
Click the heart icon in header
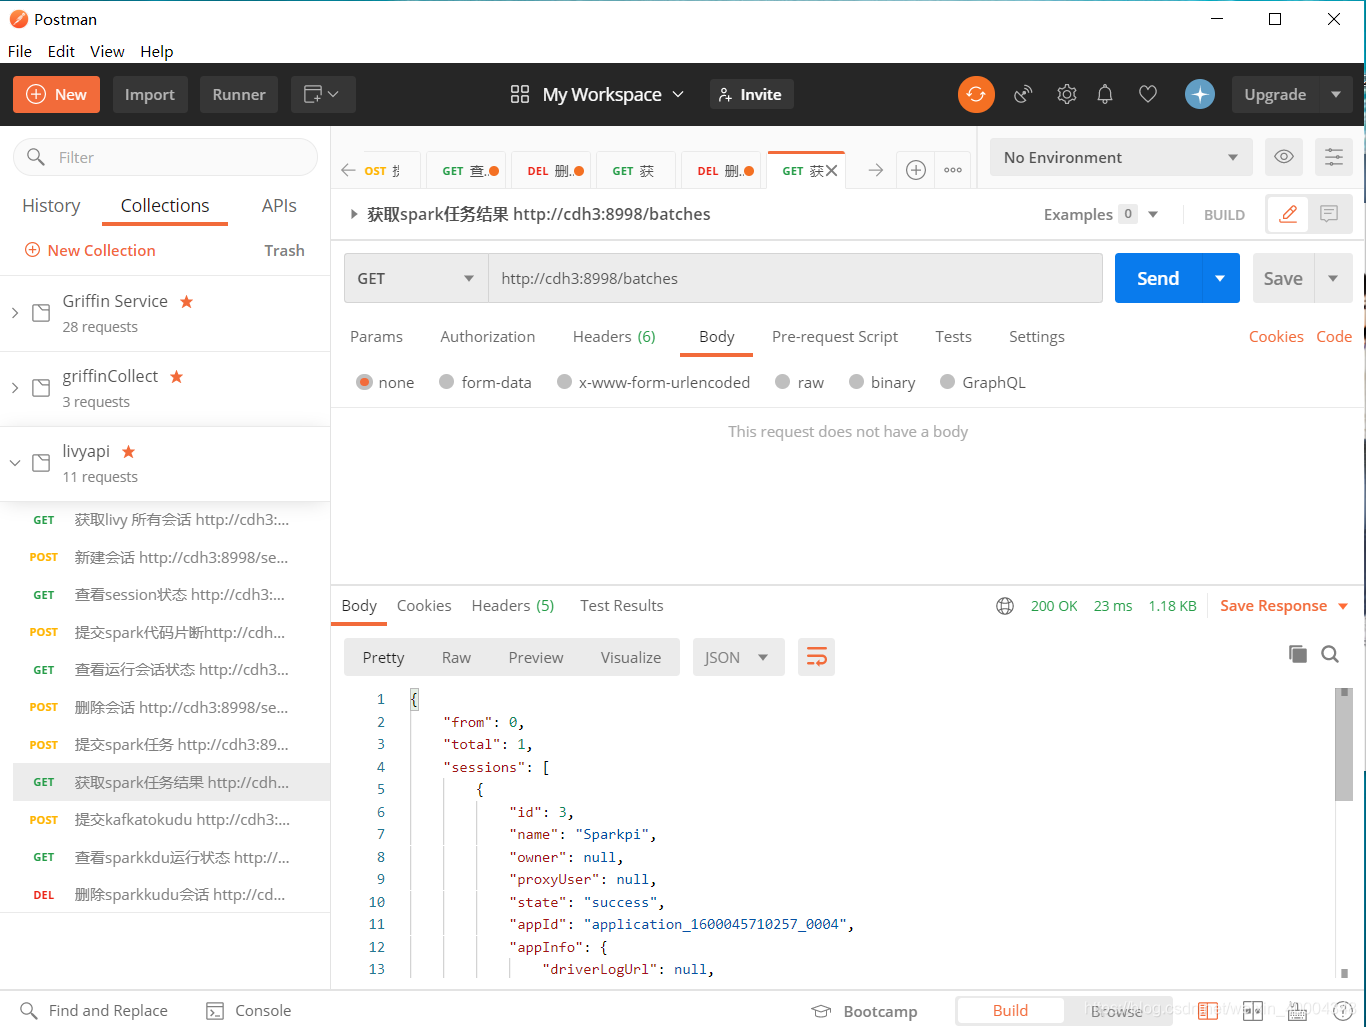1148,94
